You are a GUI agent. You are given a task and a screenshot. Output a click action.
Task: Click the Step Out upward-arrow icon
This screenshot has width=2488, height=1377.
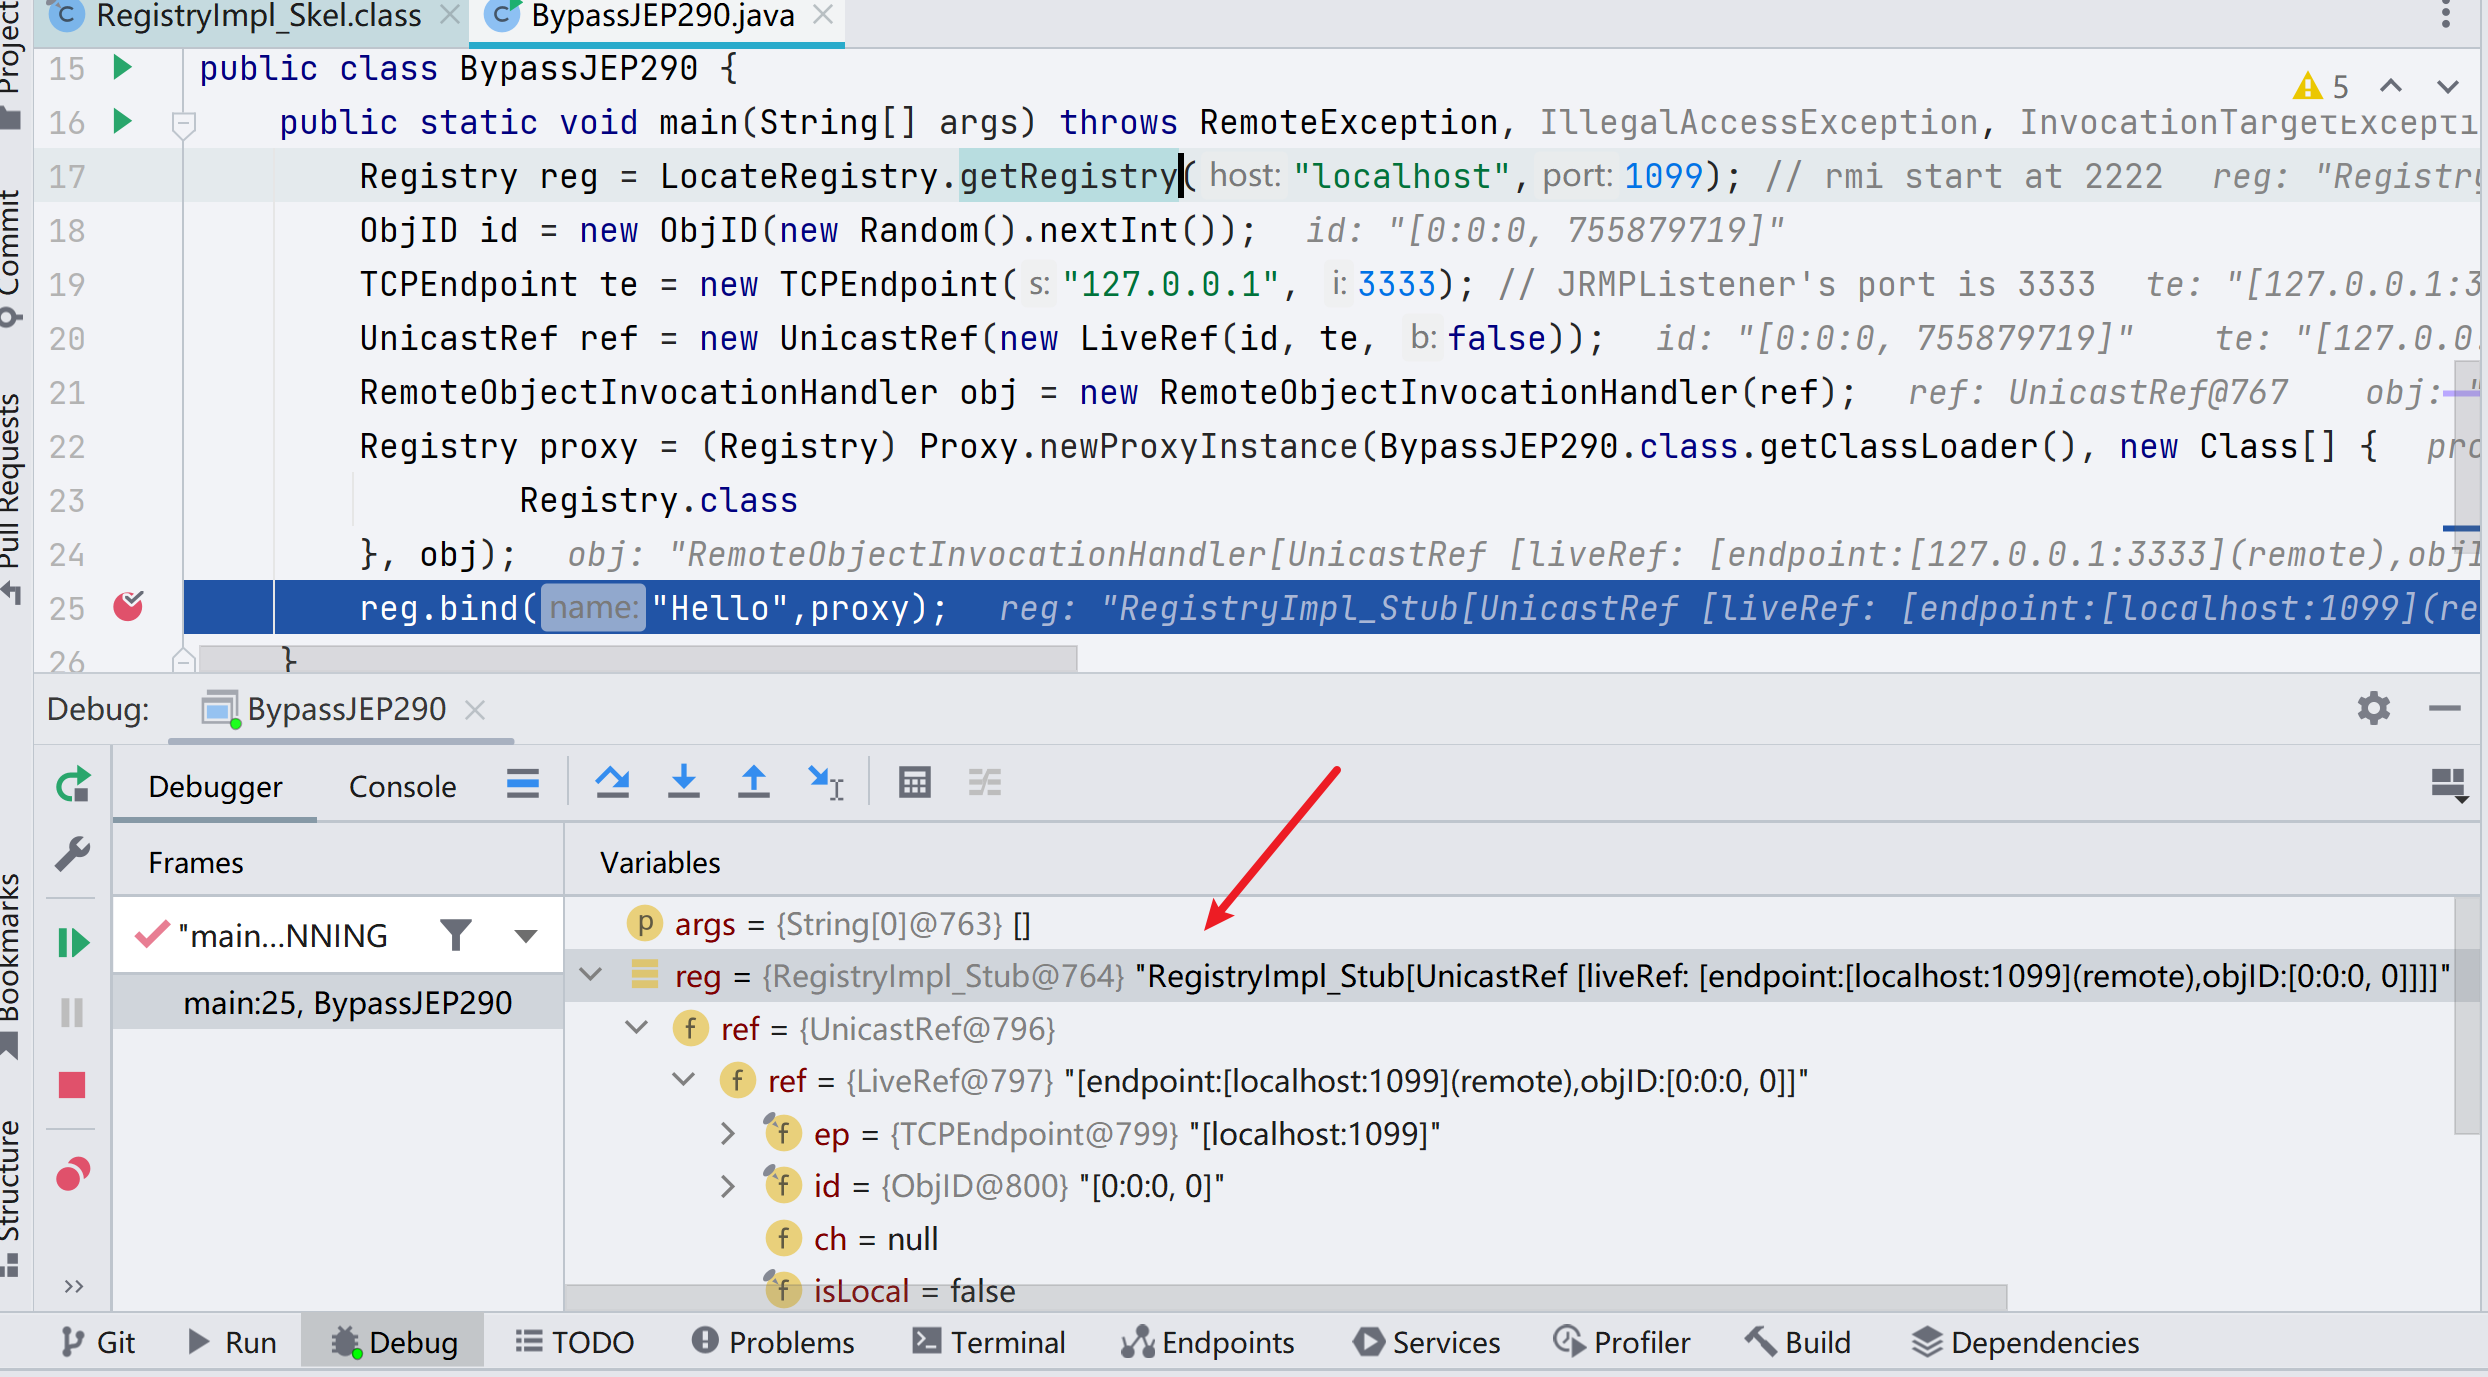753,783
